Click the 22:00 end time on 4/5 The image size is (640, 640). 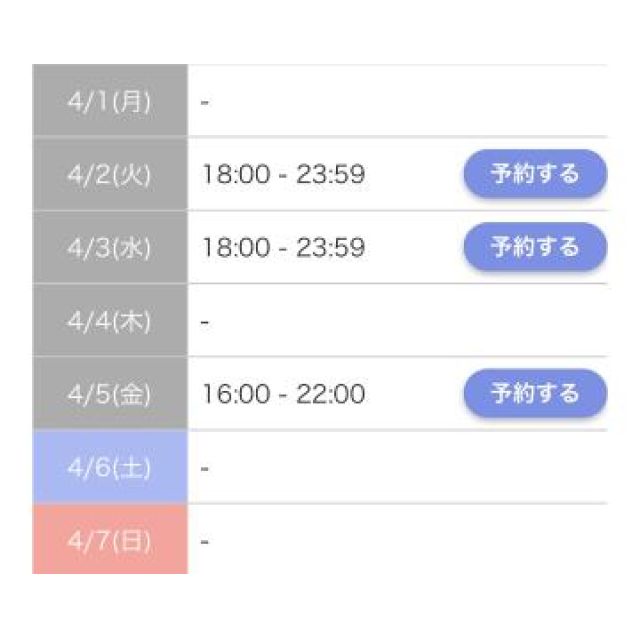coord(332,394)
